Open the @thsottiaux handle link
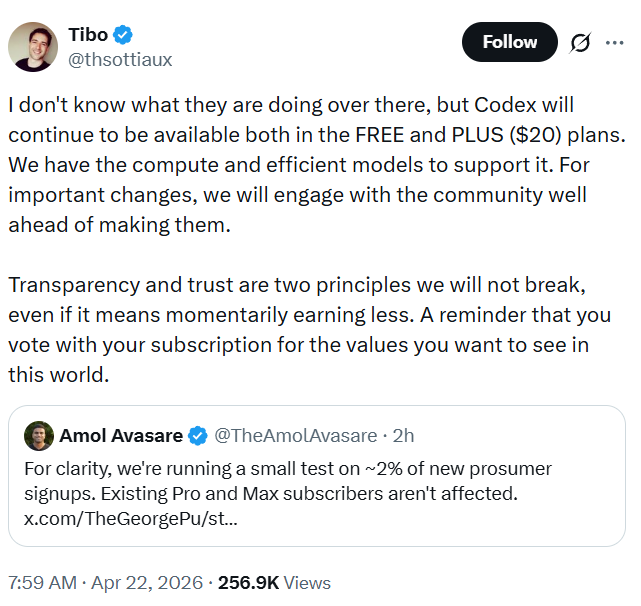Viewport: 641px width, 606px height. [x=120, y=60]
